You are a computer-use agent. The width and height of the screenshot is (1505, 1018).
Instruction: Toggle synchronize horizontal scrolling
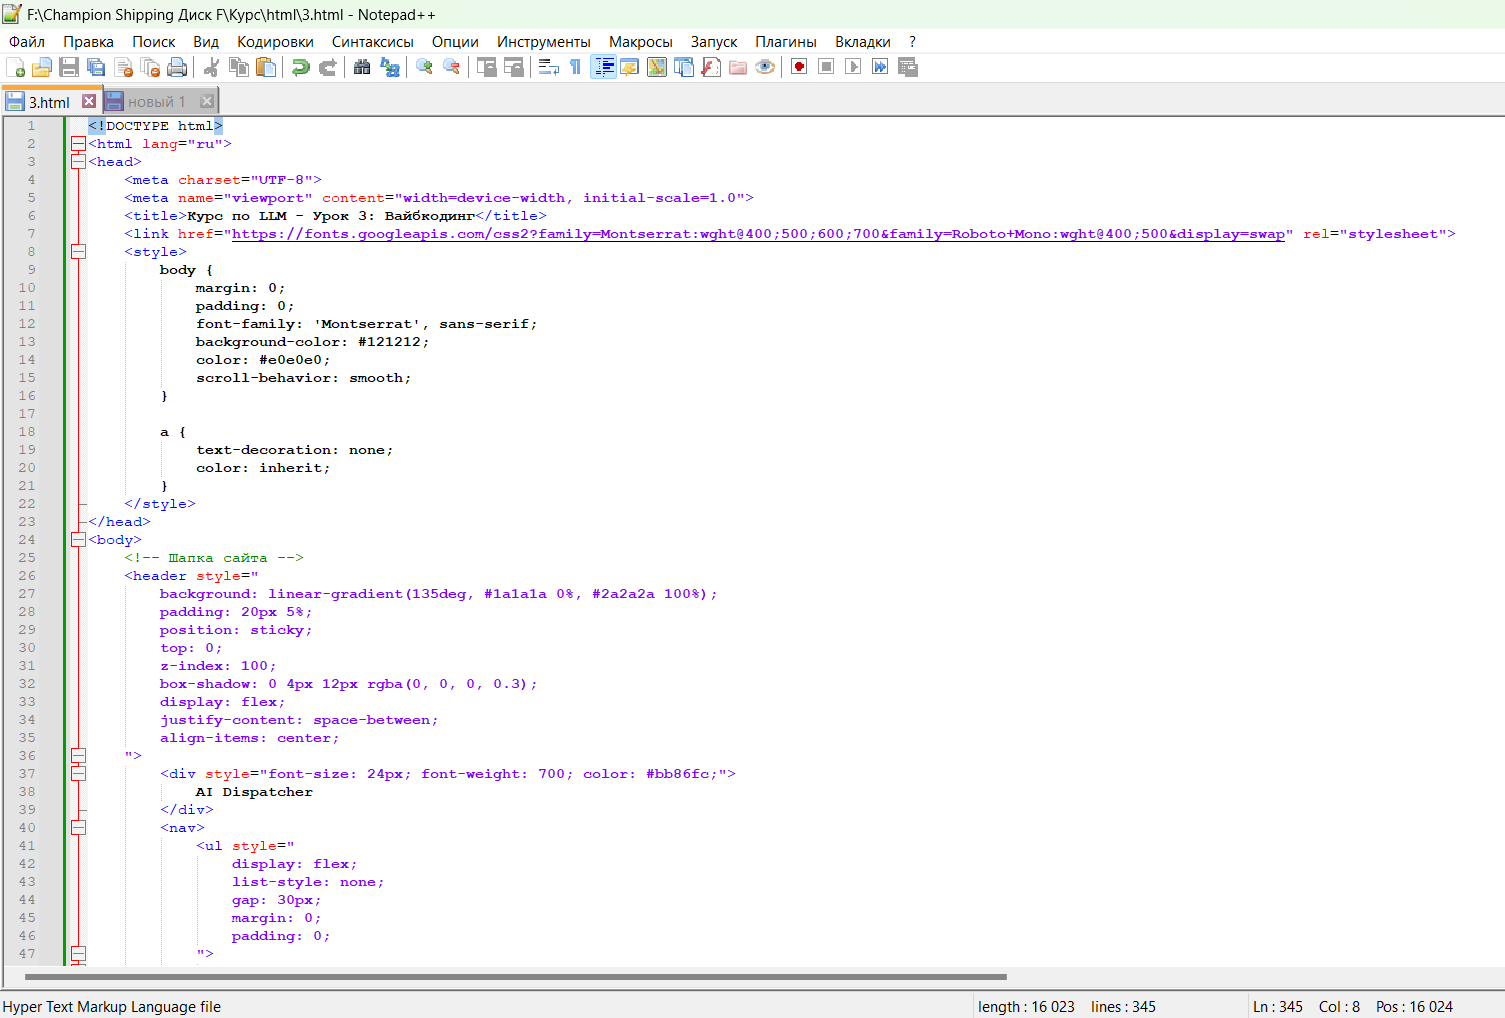[x=514, y=67]
